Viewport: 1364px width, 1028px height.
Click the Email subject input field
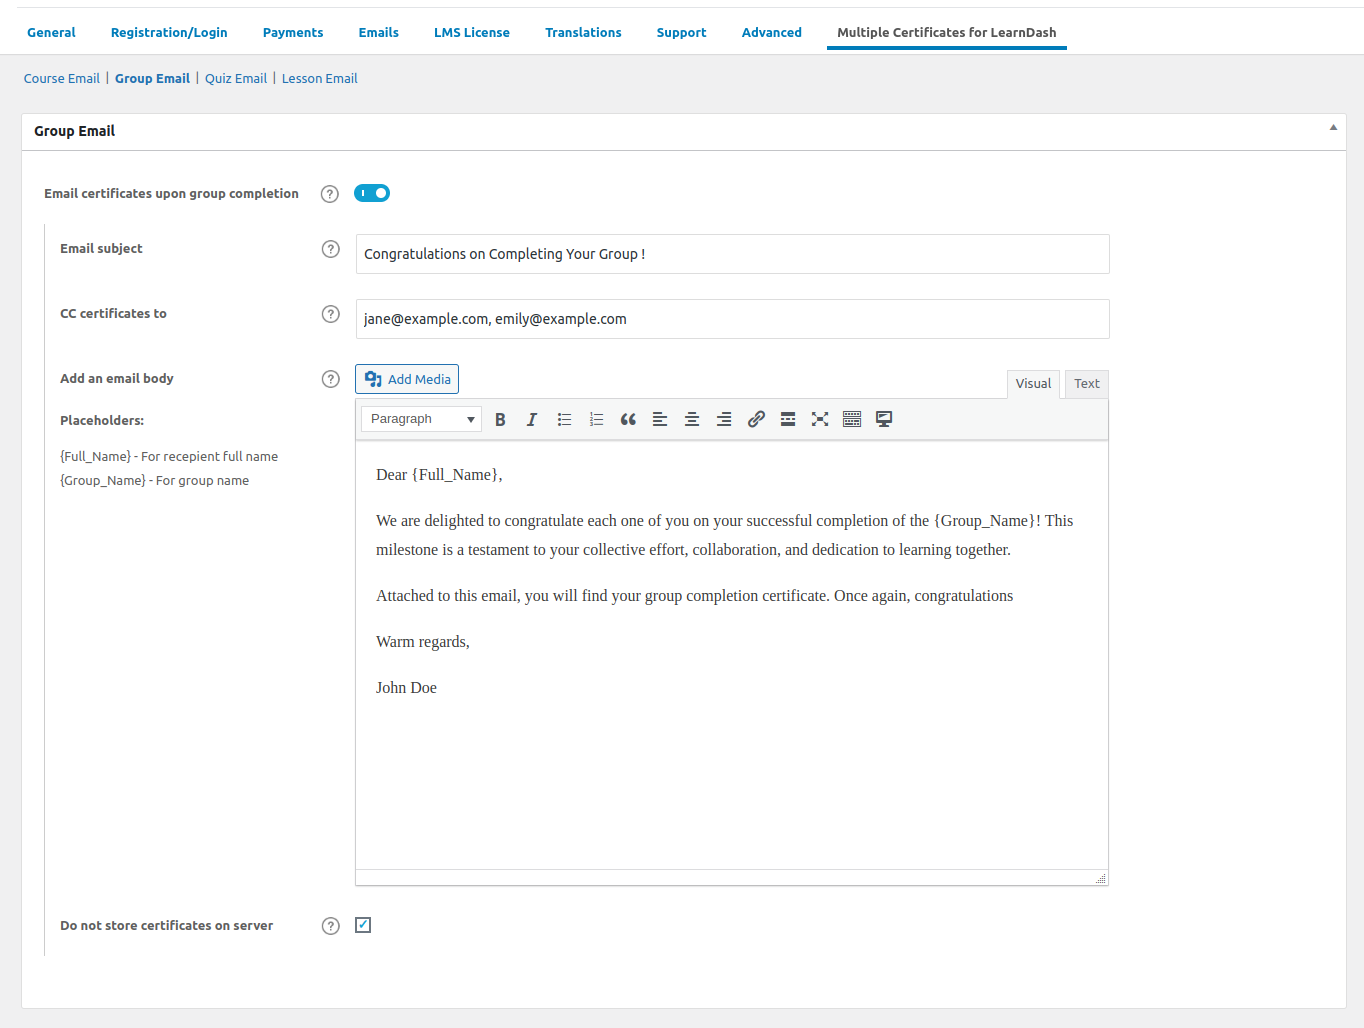(x=732, y=254)
